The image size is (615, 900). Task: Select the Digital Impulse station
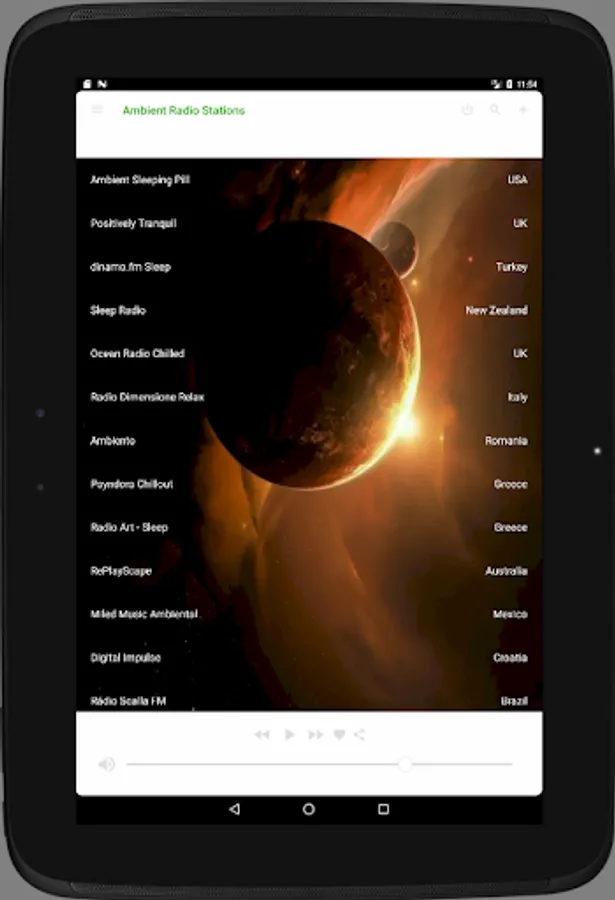309,658
